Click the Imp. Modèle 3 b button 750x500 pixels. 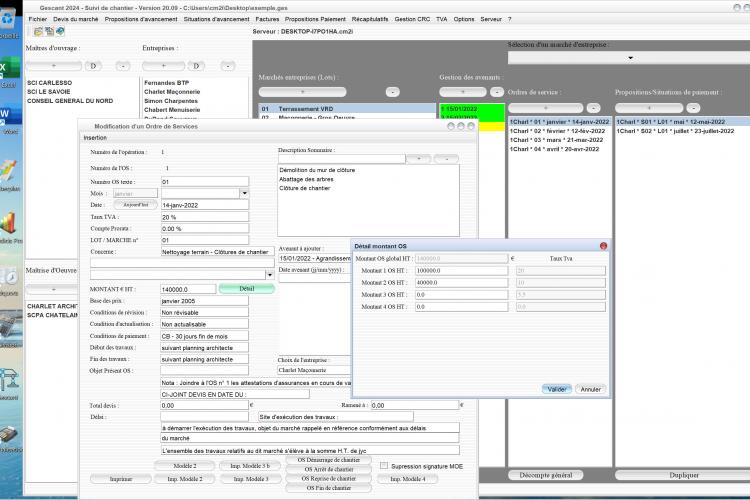[250, 466]
